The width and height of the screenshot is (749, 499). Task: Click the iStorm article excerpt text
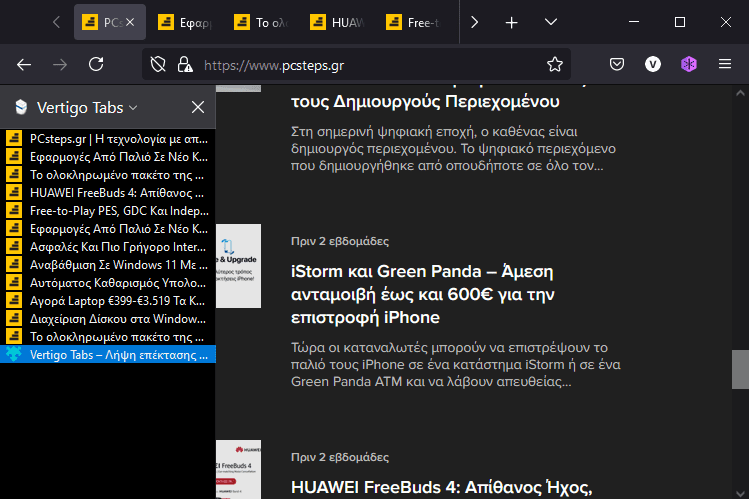pos(456,364)
